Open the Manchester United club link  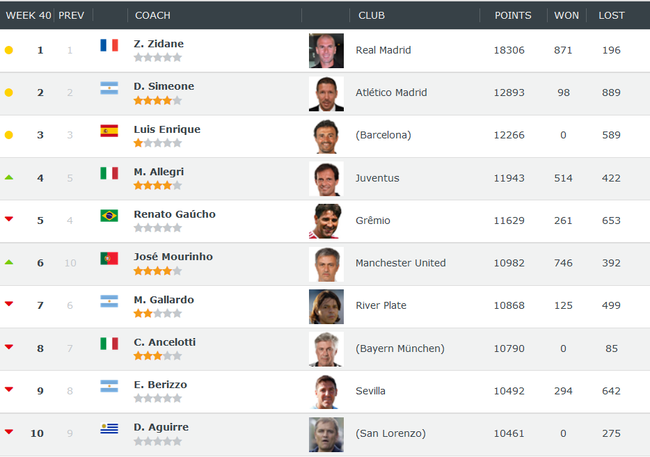pyautogui.click(x=400, y=263)
